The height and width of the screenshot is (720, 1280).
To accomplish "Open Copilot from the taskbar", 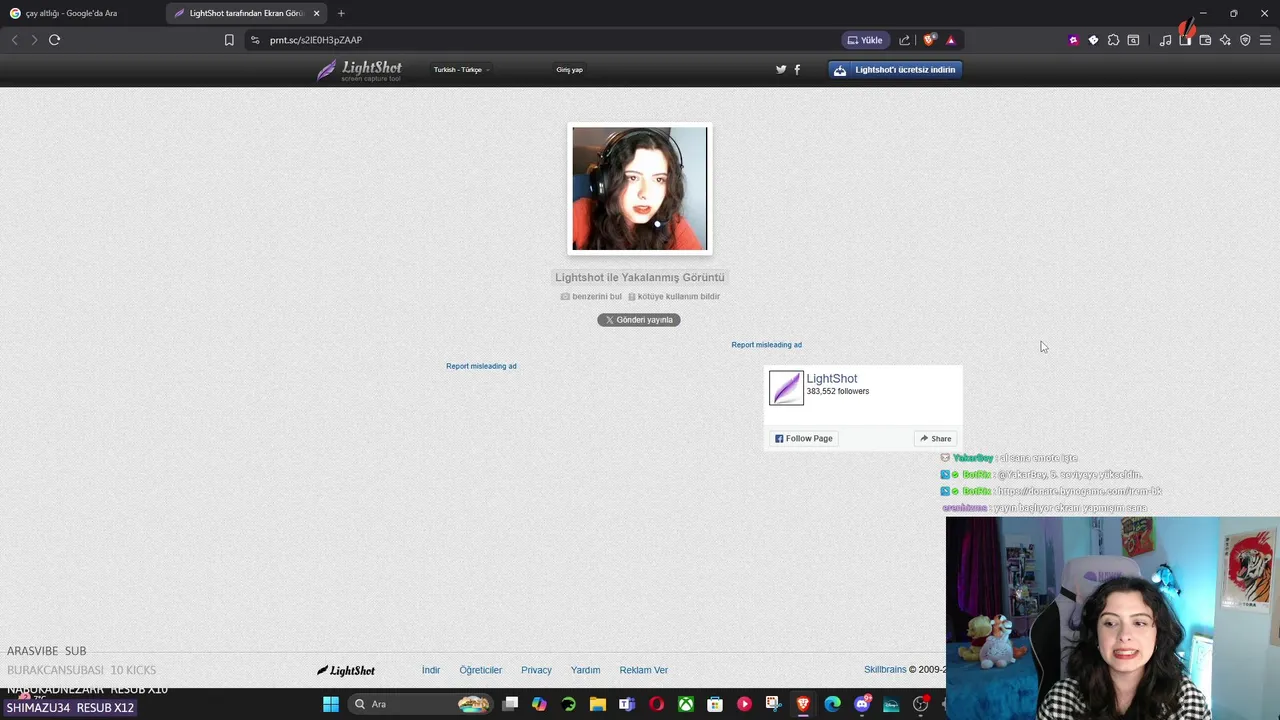I will point(539,704).
